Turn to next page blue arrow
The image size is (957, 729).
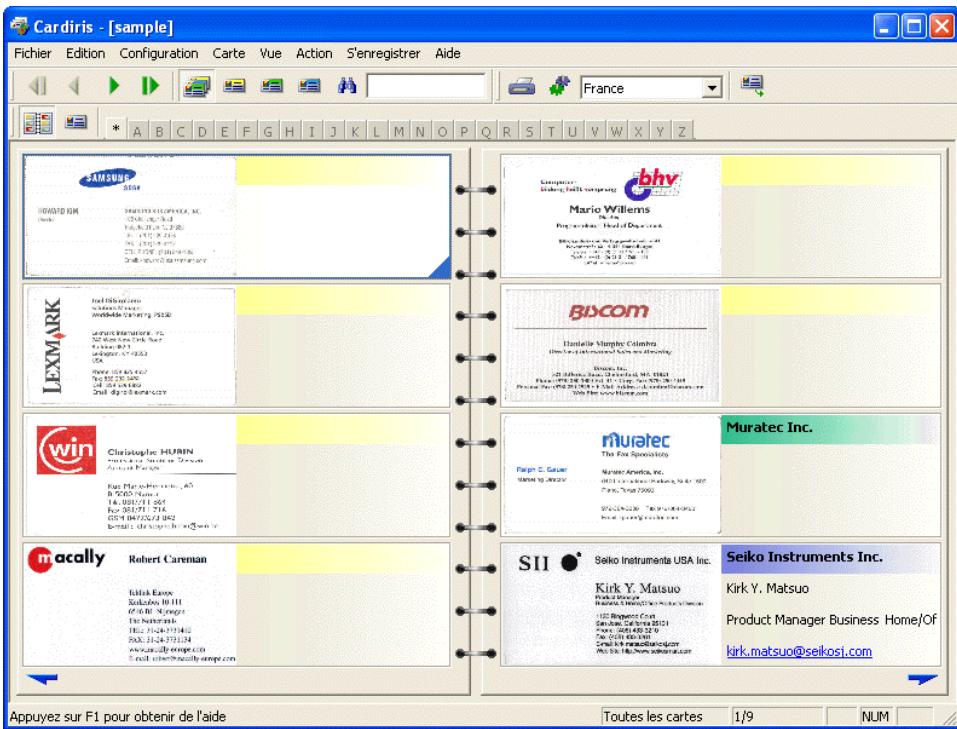pyautogui.click(x=922, y=679)
